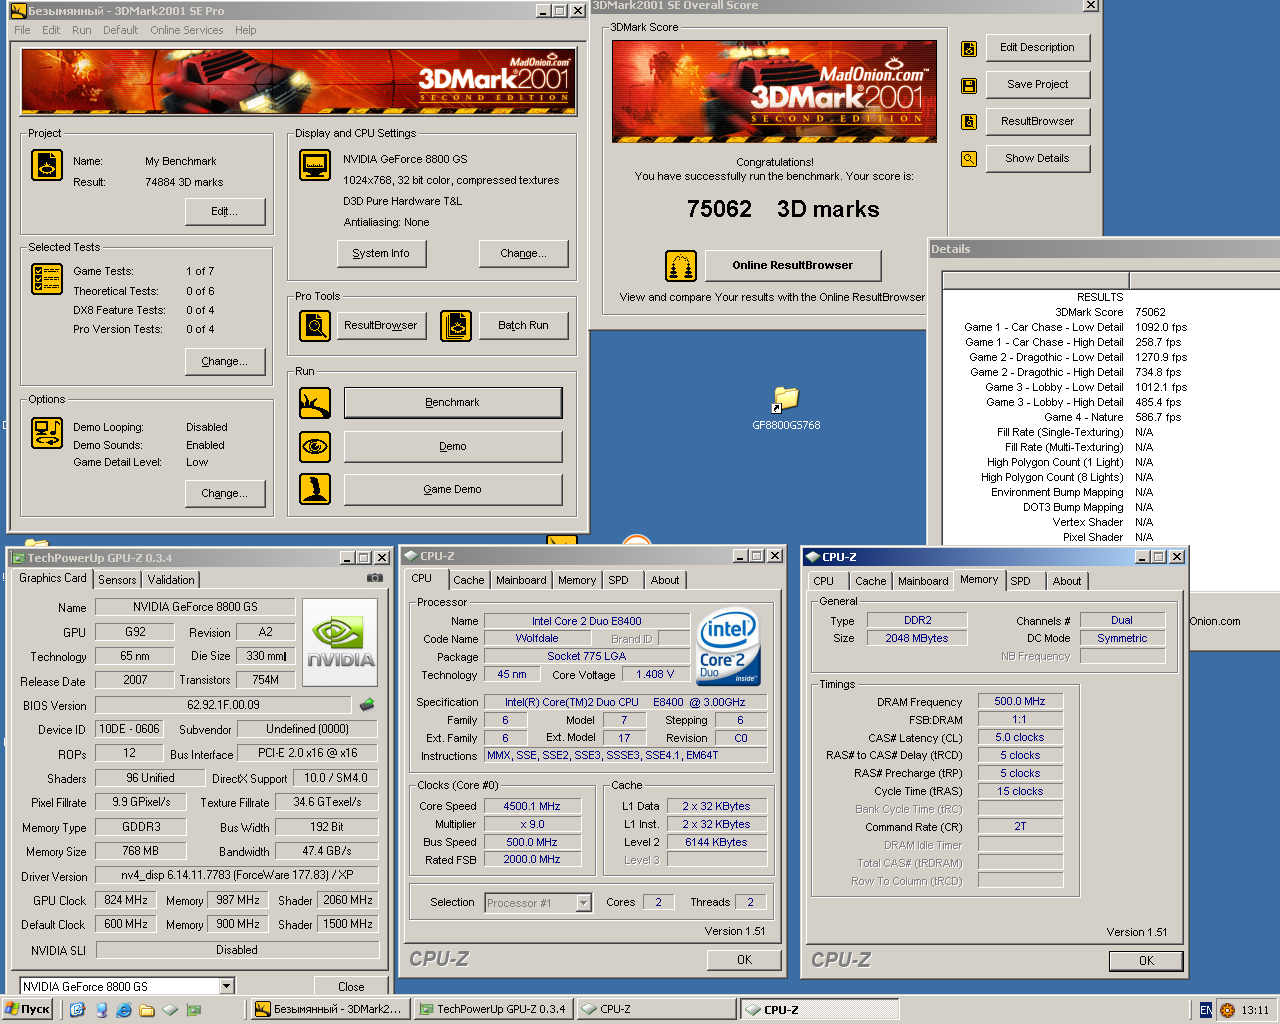
Task: Switch to the Validation tab in GPU-Z
Action: click(171, 580)
